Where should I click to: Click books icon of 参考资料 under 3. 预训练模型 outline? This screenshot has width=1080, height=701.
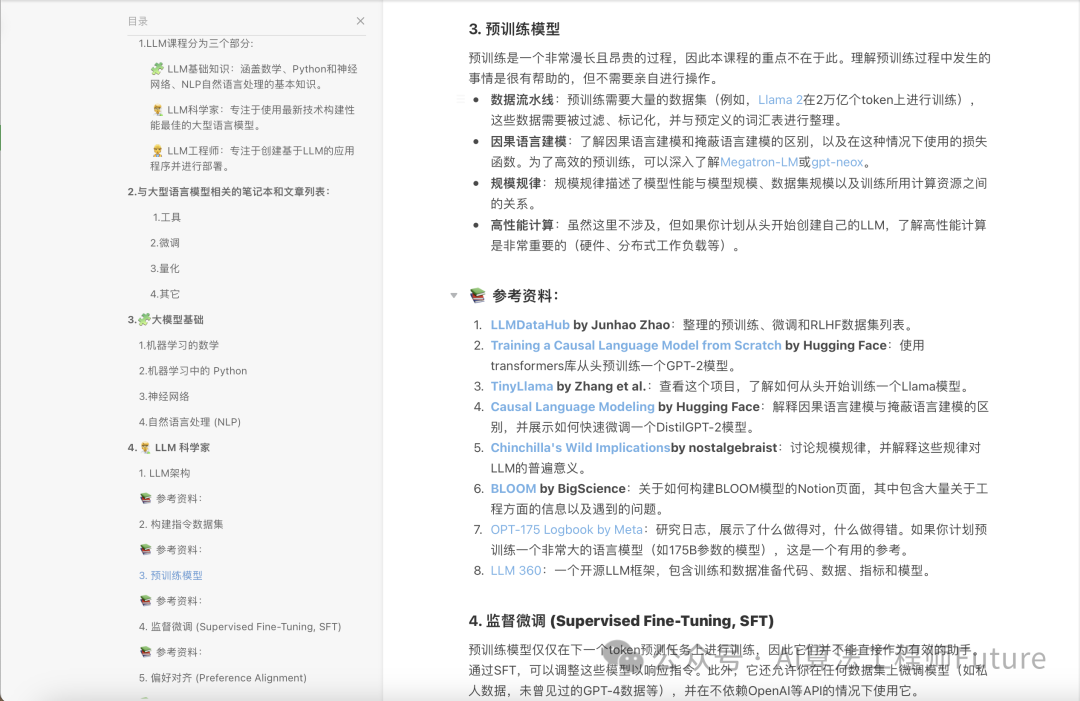pos(145,600)
